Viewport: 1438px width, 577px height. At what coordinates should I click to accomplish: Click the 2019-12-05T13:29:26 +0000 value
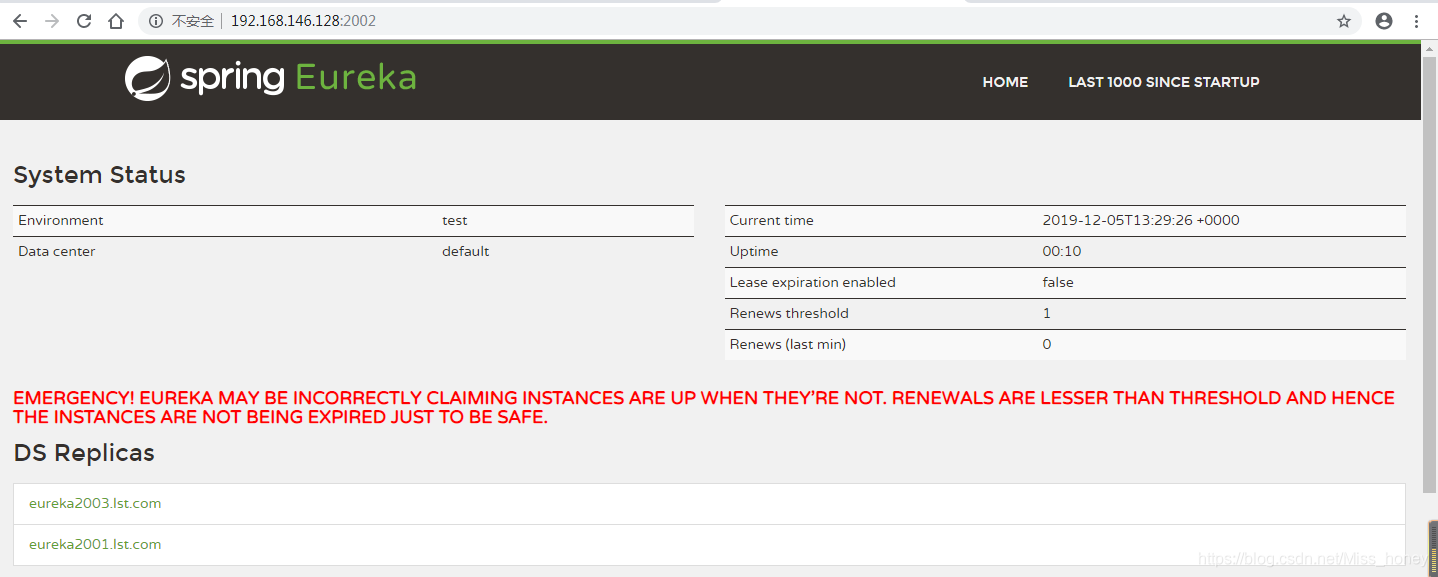click(x=1141, y=221)
